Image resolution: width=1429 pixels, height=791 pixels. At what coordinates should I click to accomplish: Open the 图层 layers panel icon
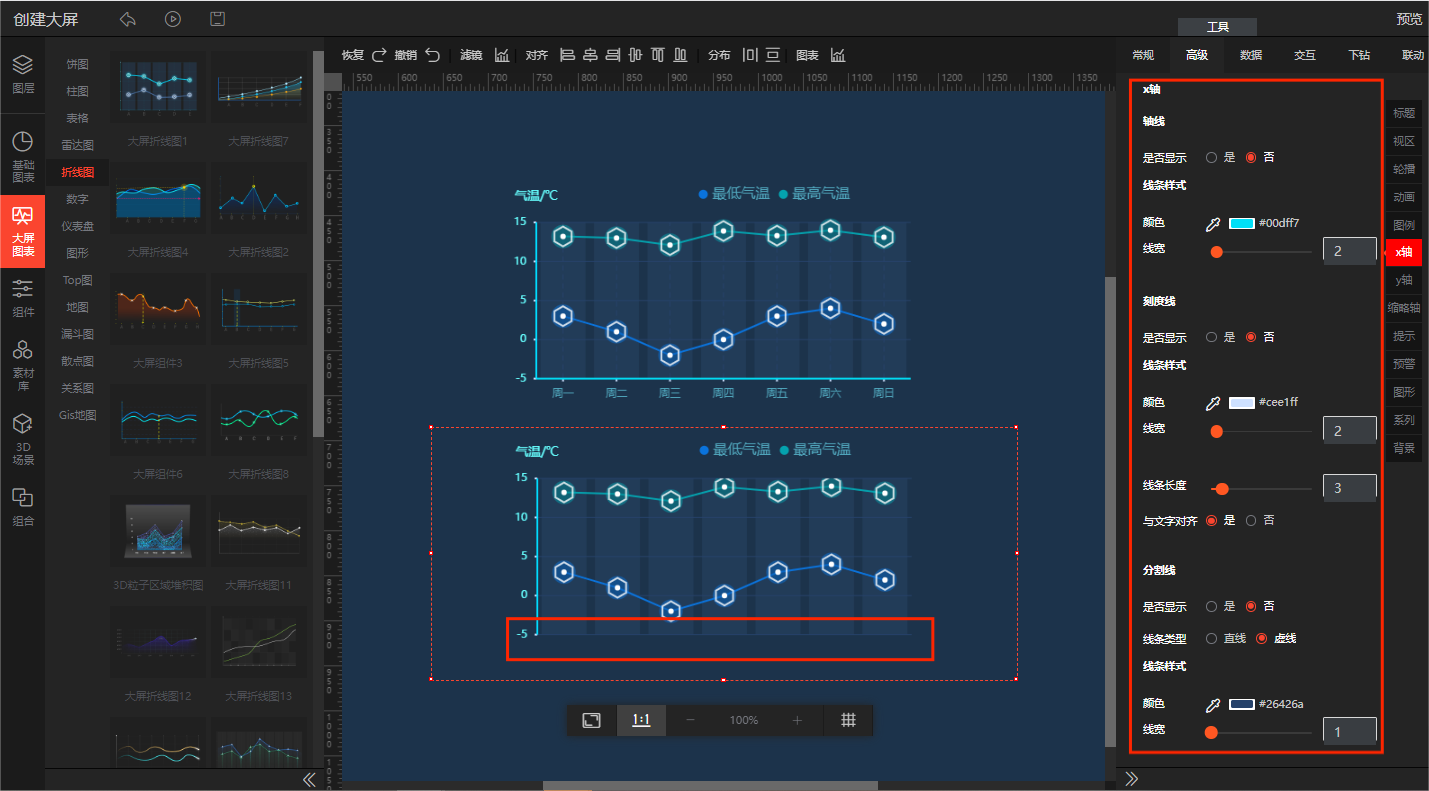coord(22,73)
